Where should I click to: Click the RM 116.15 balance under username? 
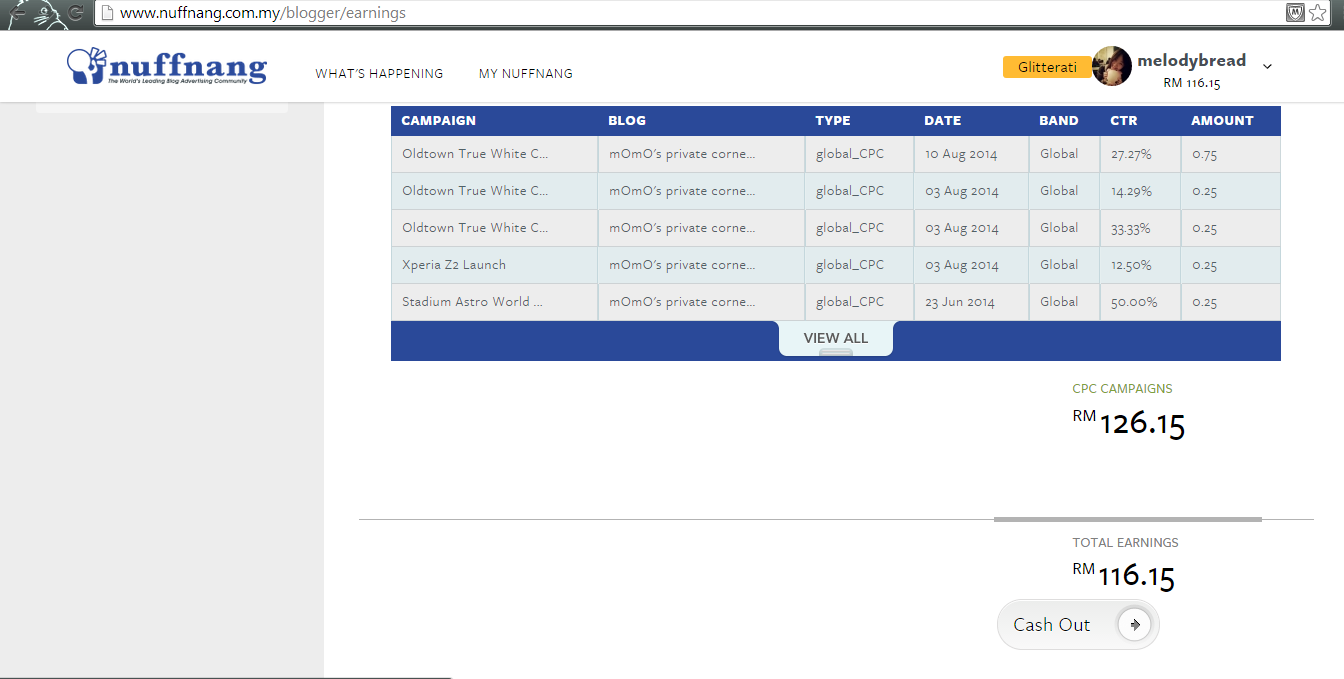(1191, 83)
